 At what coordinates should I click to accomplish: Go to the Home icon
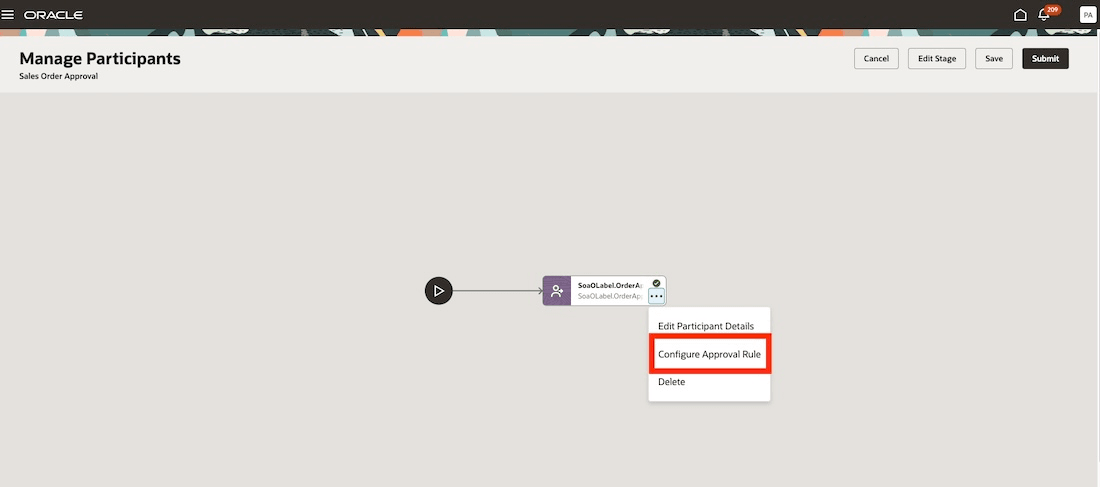tap(1020, 15)
